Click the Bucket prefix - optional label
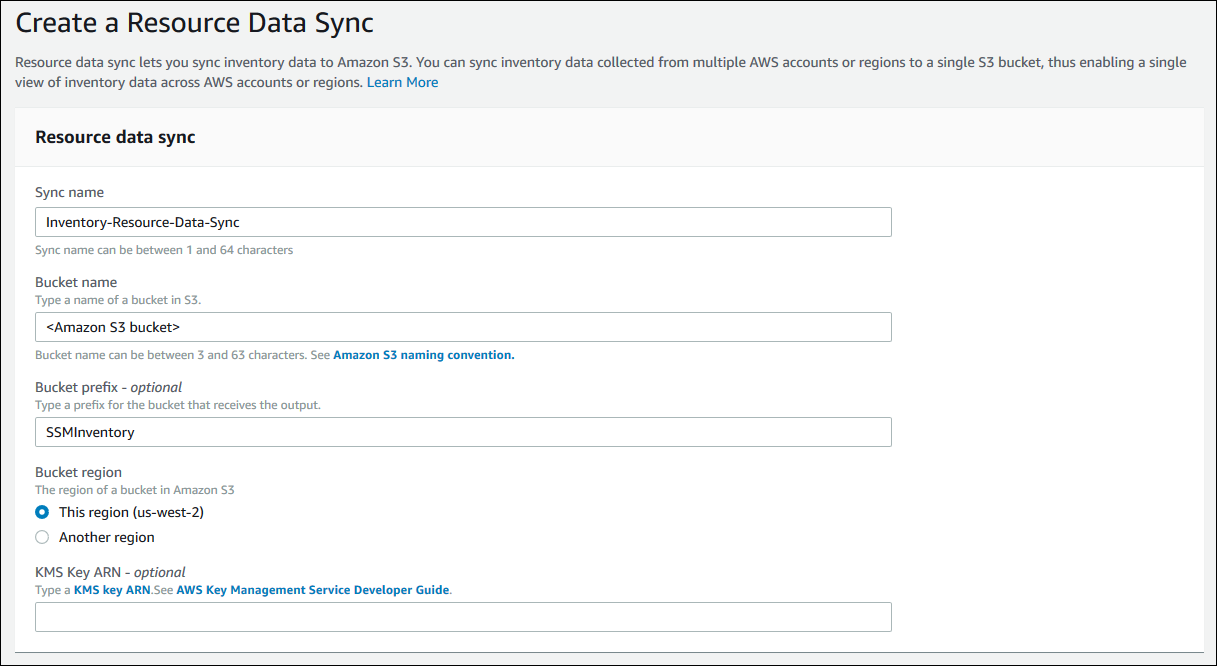 tap(108, 387)
